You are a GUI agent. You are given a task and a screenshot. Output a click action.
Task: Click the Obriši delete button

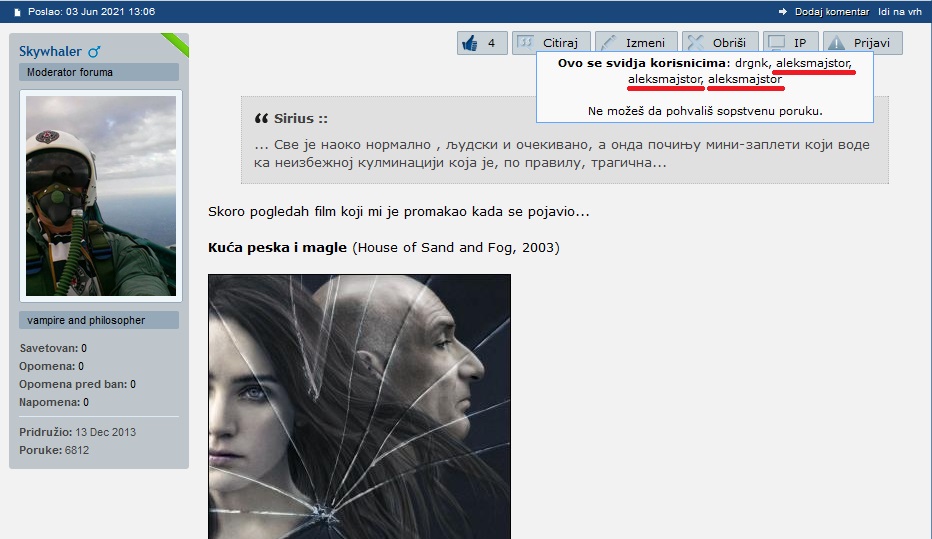click(x=720, y=43)
